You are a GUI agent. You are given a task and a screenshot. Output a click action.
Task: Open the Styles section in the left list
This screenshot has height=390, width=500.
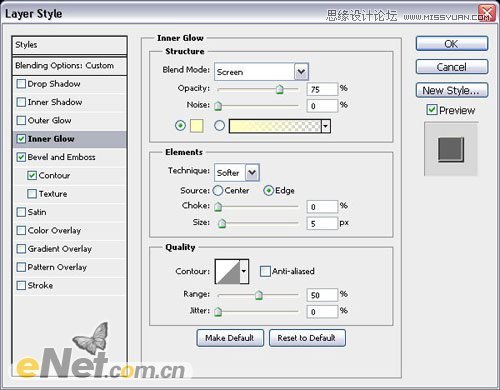click(69, 45)
